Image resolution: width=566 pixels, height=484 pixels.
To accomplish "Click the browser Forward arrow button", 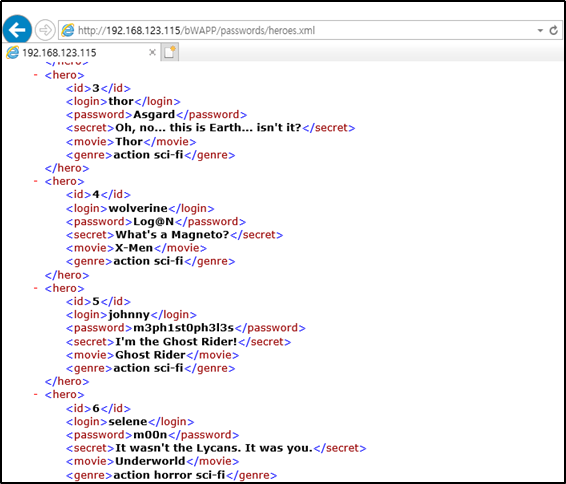I will [45, 30].
